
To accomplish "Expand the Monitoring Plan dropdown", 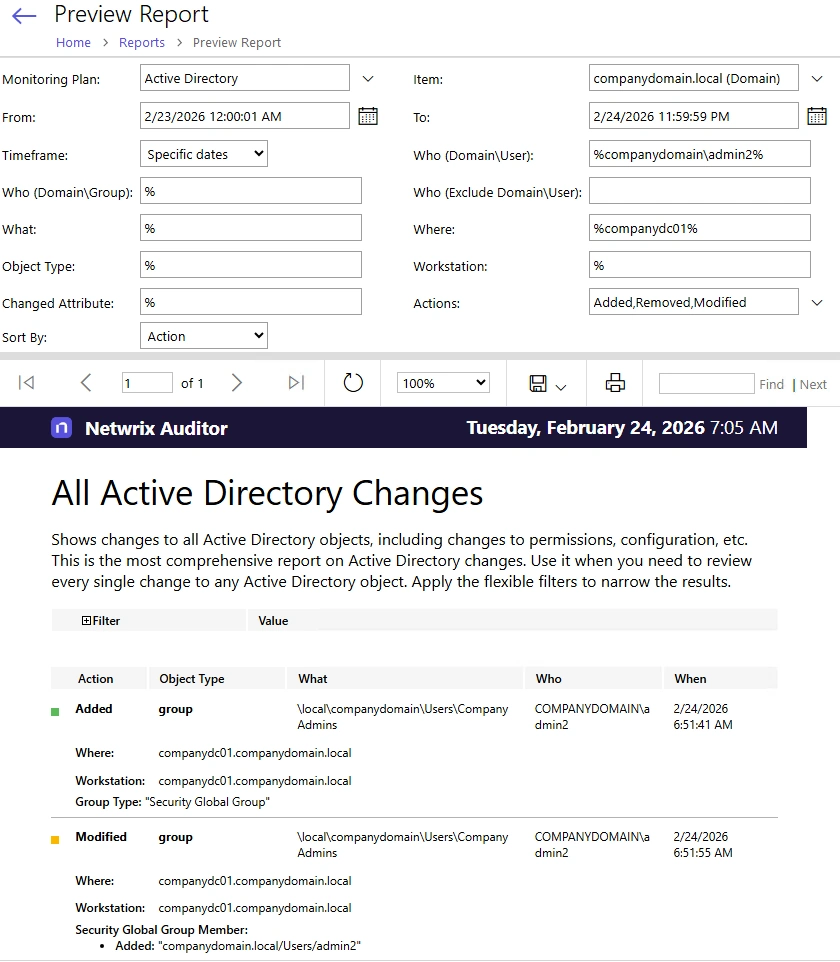I will [x=367, y=78].
